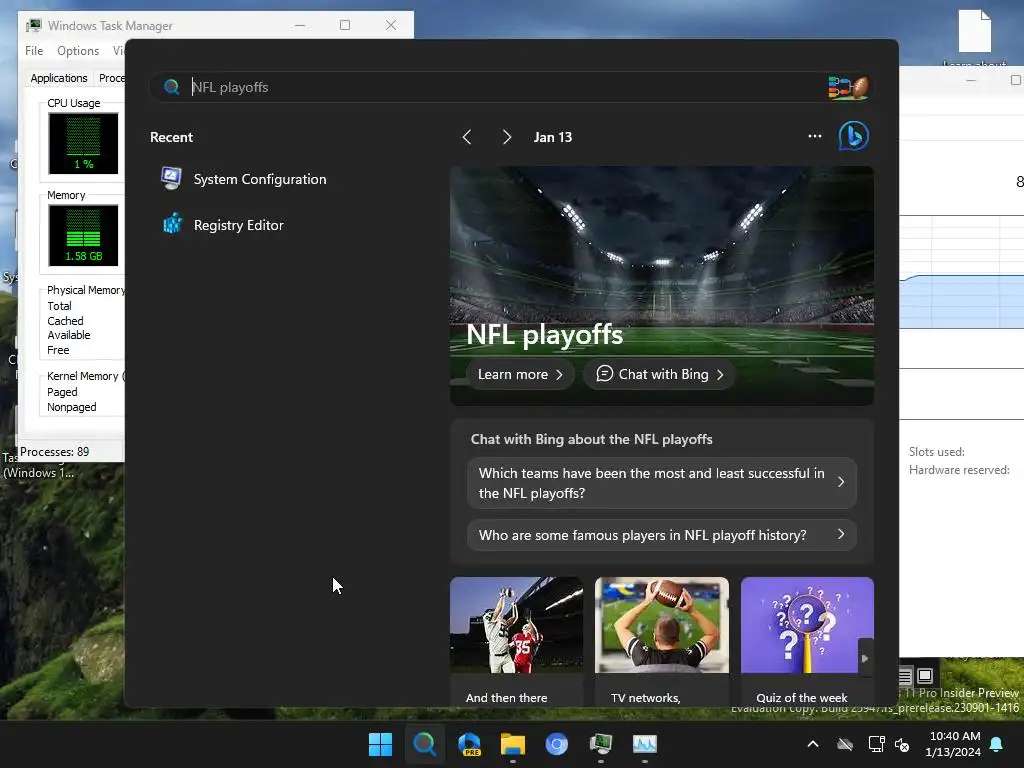
Task: Click the muted volume tray icon
Action: tap(902, 744)
